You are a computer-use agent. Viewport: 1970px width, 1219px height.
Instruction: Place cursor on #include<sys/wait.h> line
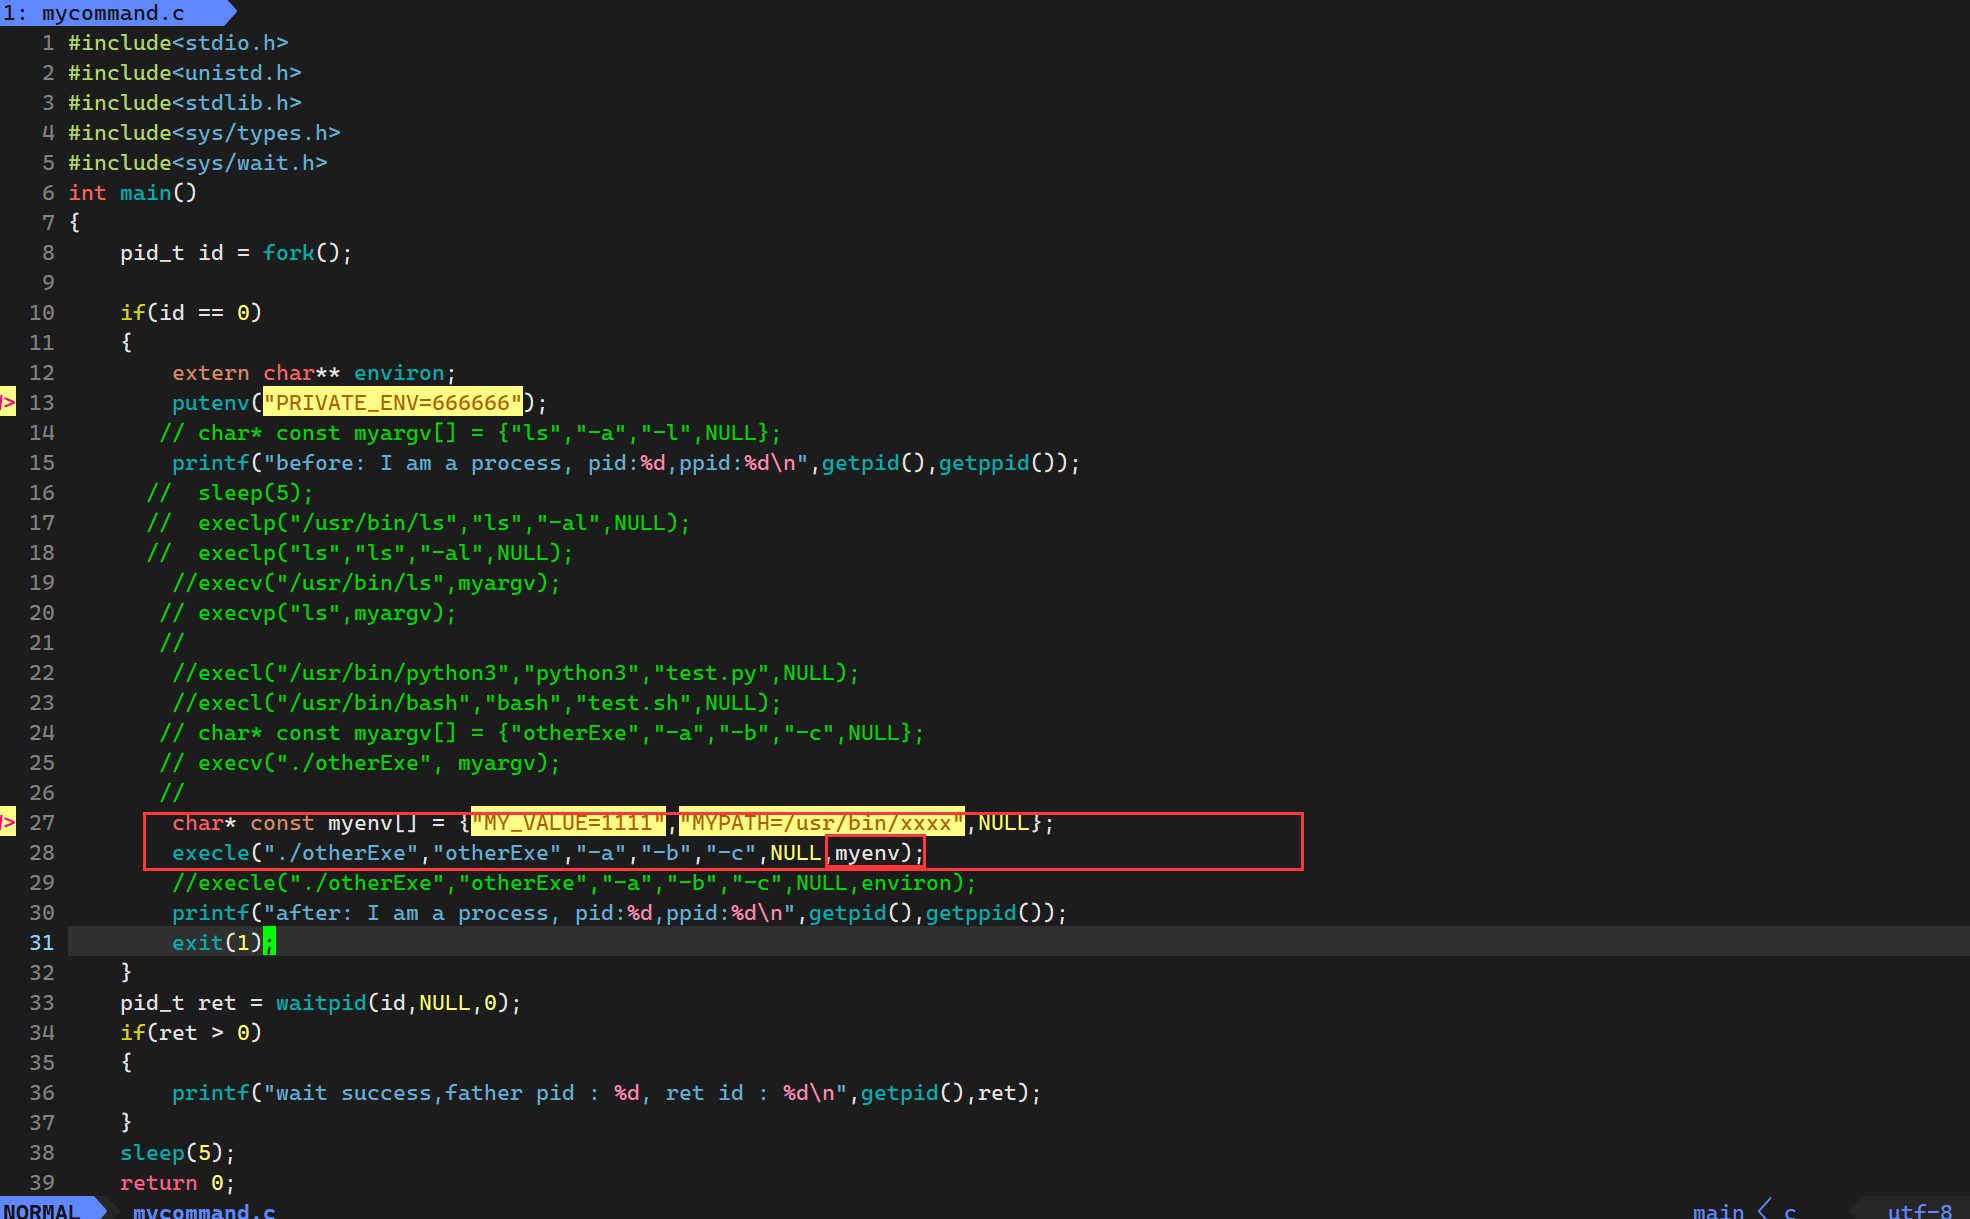click(197, 163)
